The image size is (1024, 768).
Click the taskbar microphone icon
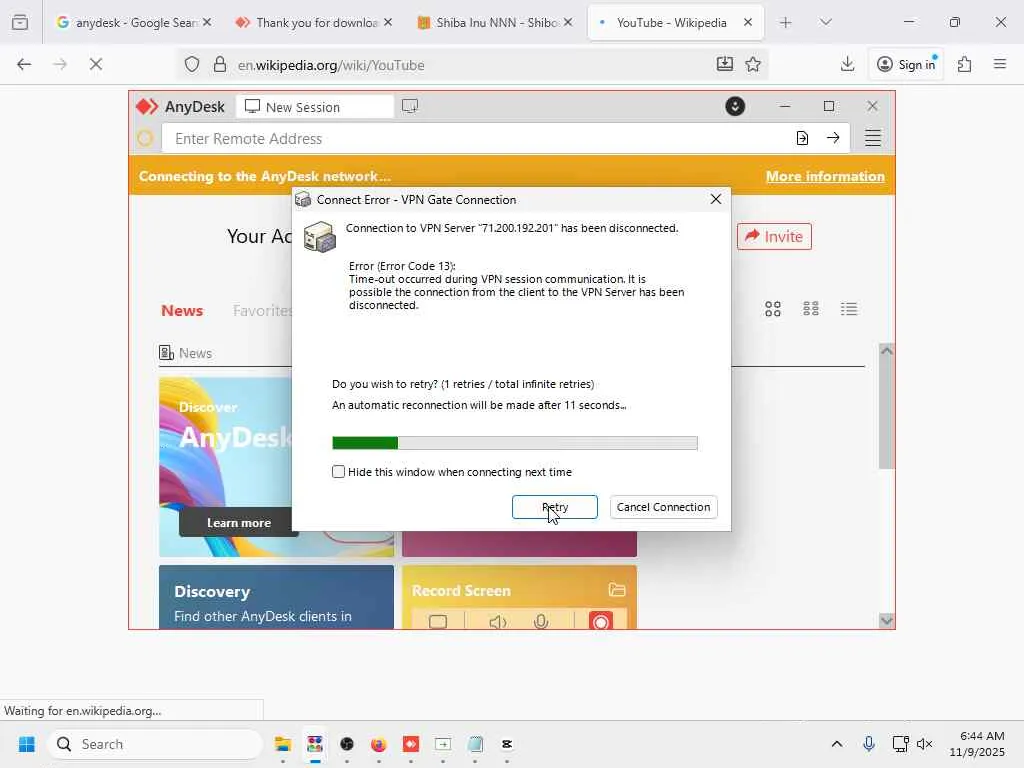point(869,744)
